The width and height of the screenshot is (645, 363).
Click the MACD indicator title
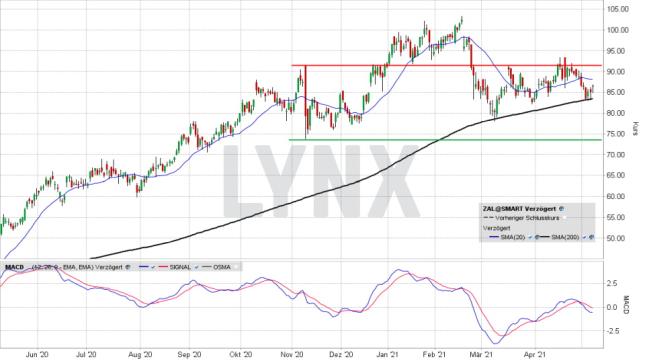pyautogui.click(x=14, y=267)
